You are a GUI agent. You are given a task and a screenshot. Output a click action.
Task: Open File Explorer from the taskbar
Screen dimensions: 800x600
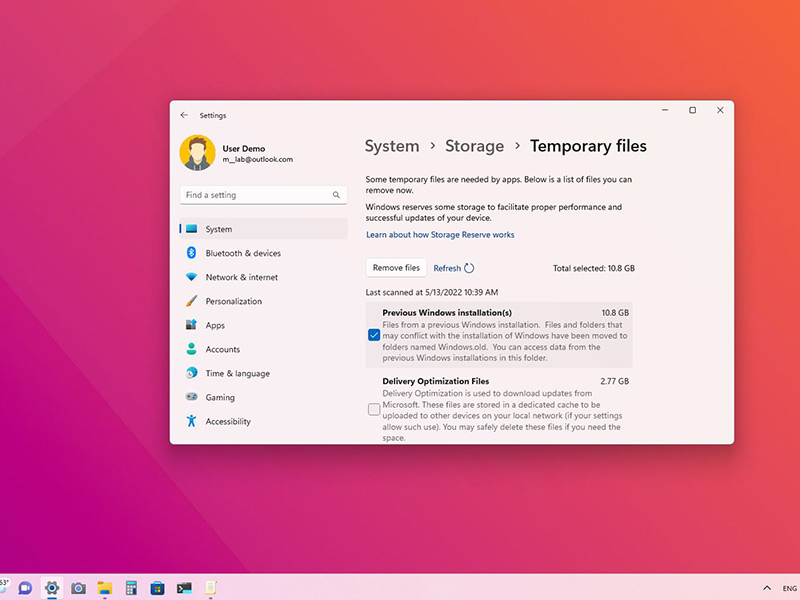tap(105, 588)
